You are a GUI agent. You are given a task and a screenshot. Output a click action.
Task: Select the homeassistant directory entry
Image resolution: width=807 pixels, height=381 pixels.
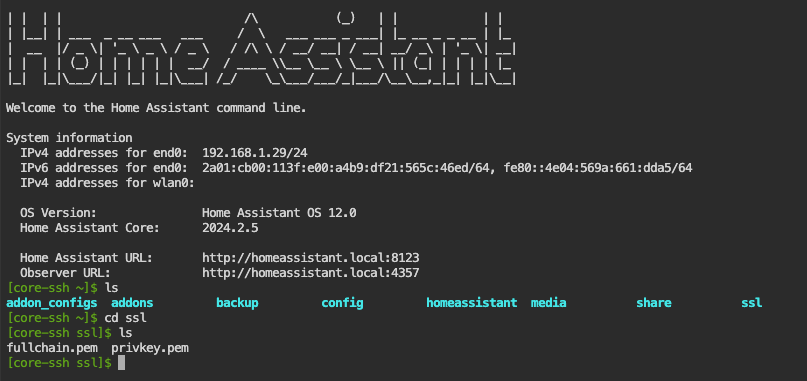471,303
